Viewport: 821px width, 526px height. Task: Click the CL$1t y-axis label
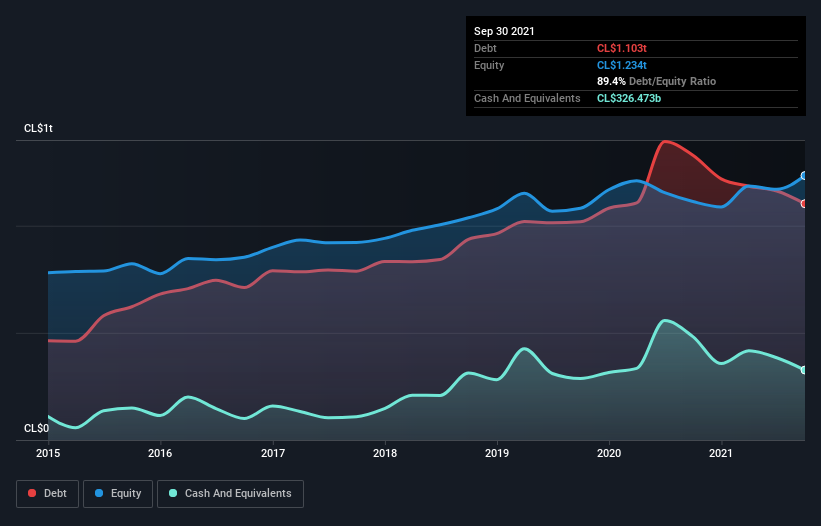tap(38, 129)
